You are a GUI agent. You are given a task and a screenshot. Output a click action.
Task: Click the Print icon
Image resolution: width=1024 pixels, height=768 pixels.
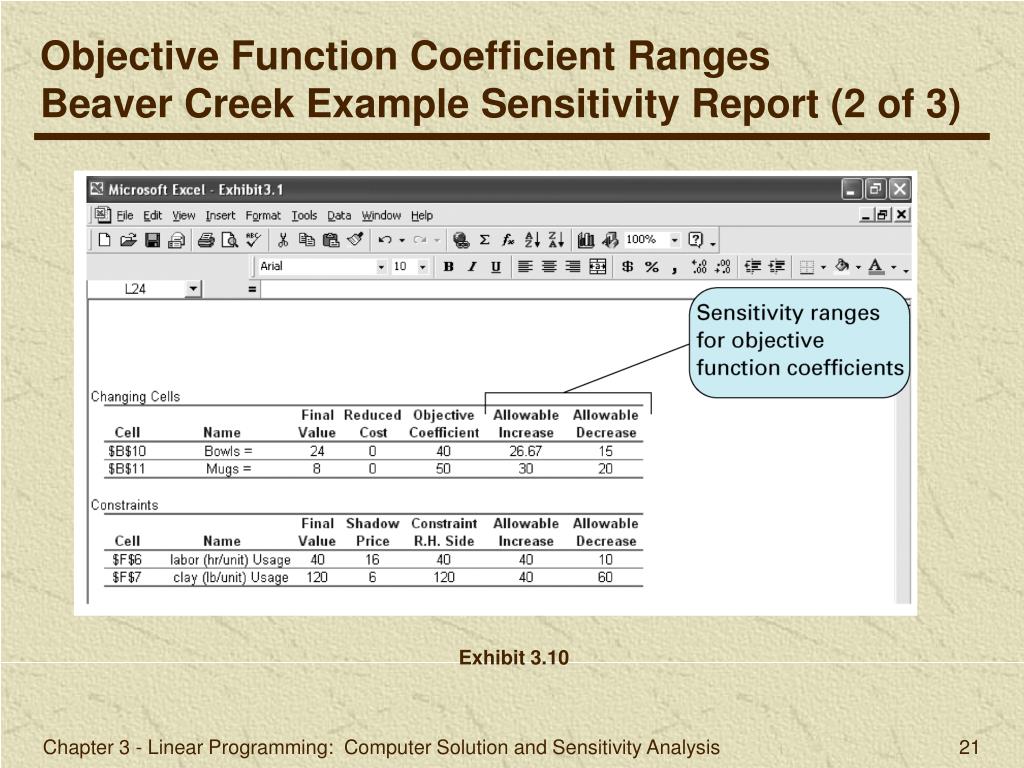[x=206, y=240]
